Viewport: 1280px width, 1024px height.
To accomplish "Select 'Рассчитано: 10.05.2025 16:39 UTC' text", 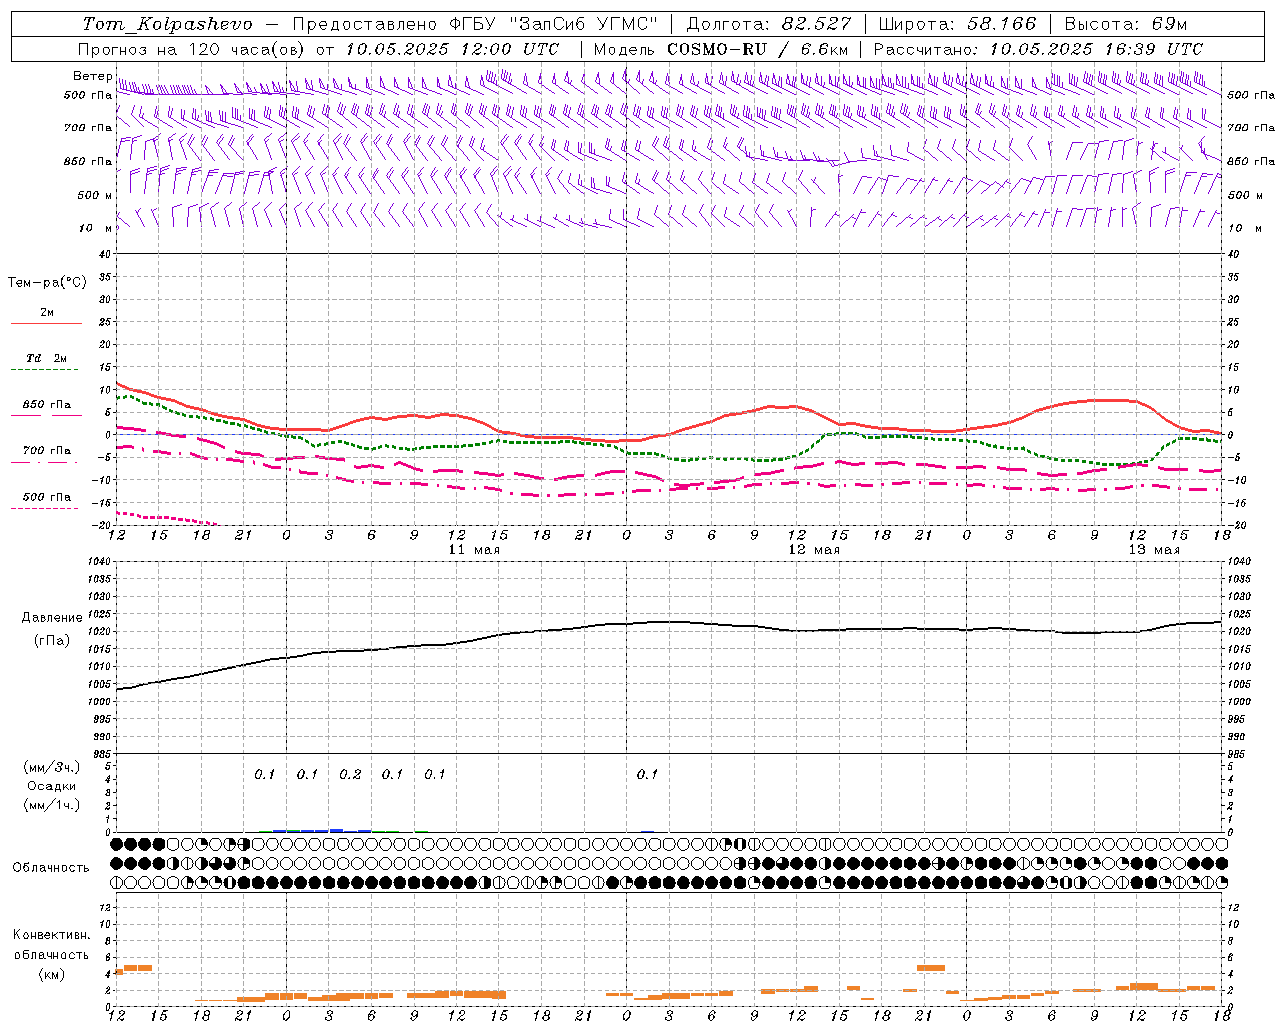I will (1038, 49).
